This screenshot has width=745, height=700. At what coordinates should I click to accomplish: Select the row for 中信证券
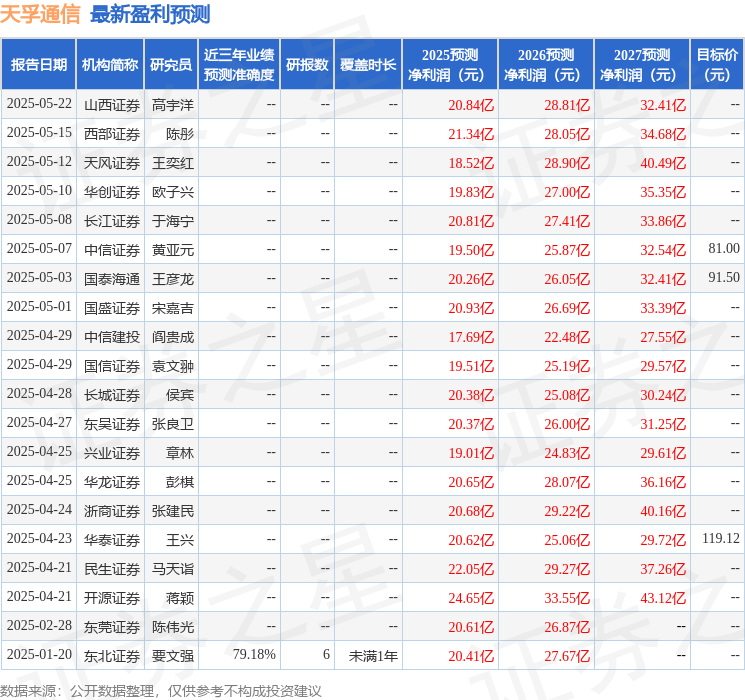tap(372, 249)
